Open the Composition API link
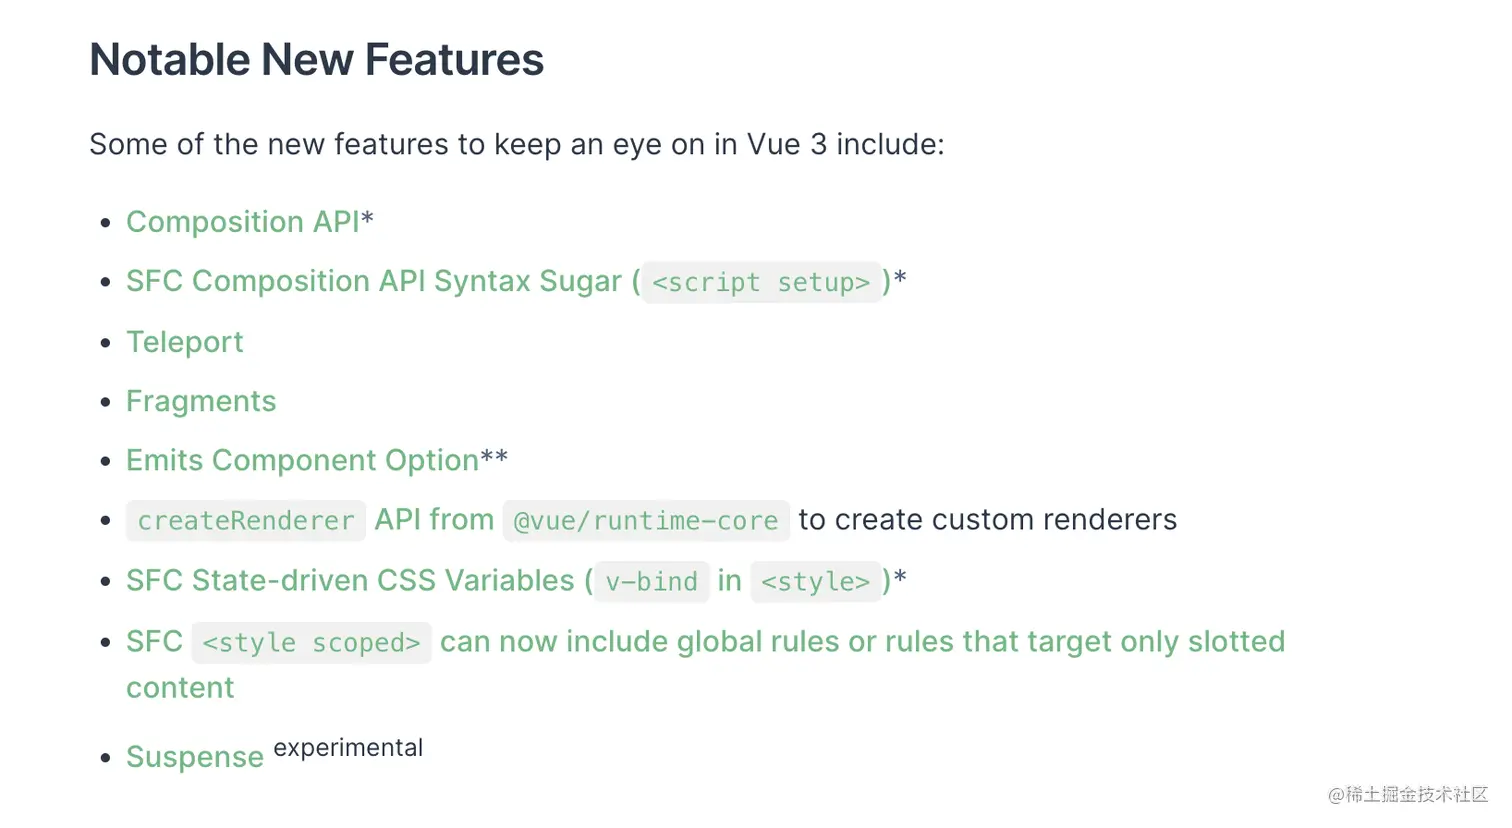Screen dimensions: 1512x828 (242, 222)
